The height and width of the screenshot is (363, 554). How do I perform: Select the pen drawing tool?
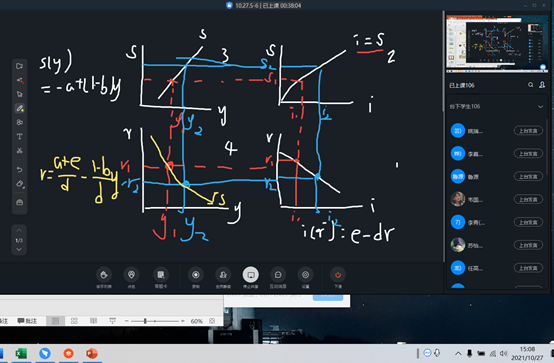tap(19, 108)
